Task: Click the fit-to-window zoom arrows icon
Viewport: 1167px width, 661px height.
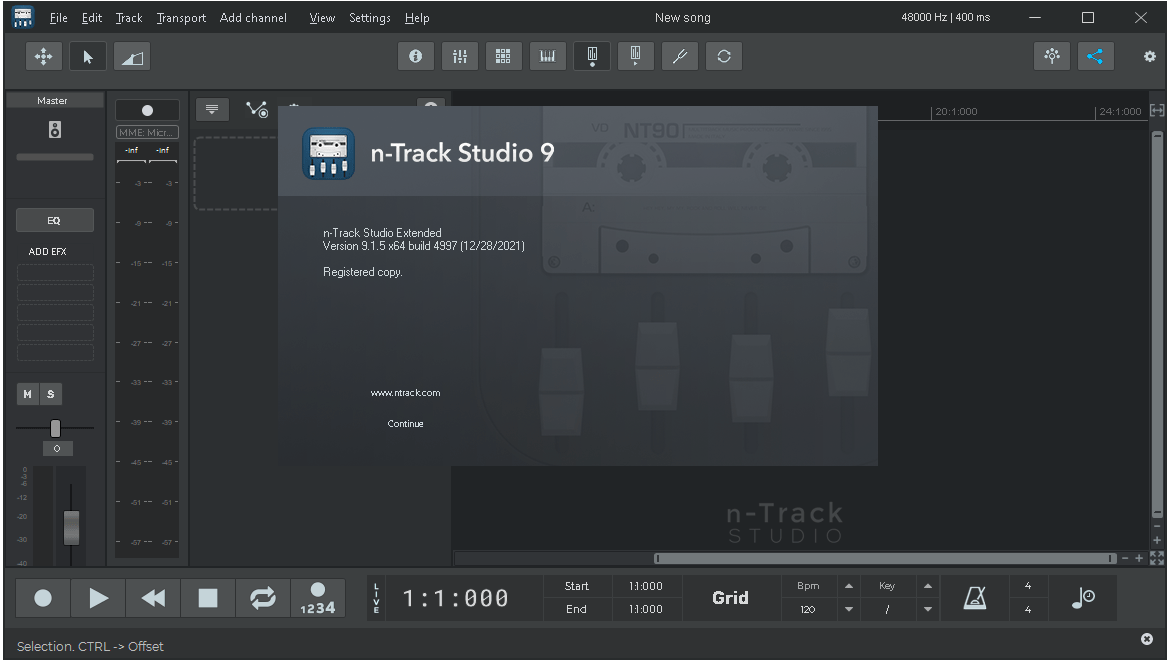Action: pyautogui.click(x=1157, y=558)
